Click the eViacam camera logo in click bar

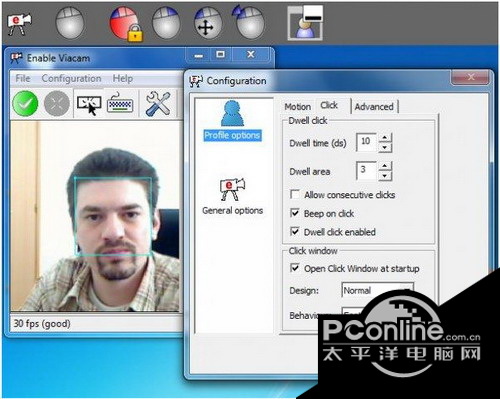[x=19, y=23]
